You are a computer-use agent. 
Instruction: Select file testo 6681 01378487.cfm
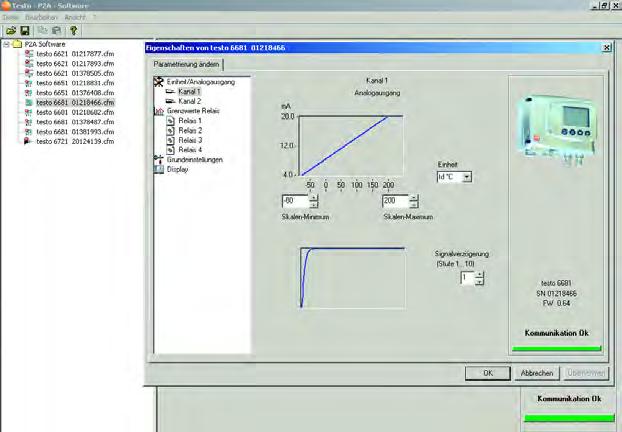click(75, 122)
